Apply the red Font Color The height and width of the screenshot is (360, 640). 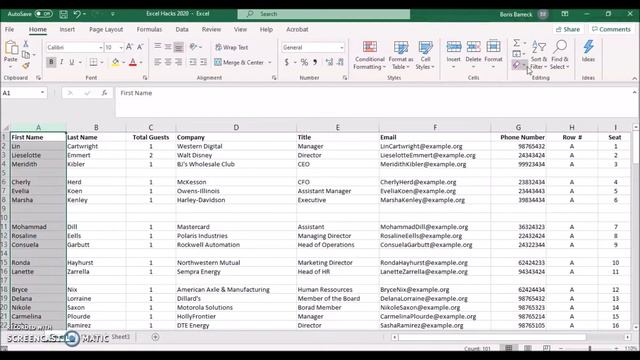coord(133,62)
